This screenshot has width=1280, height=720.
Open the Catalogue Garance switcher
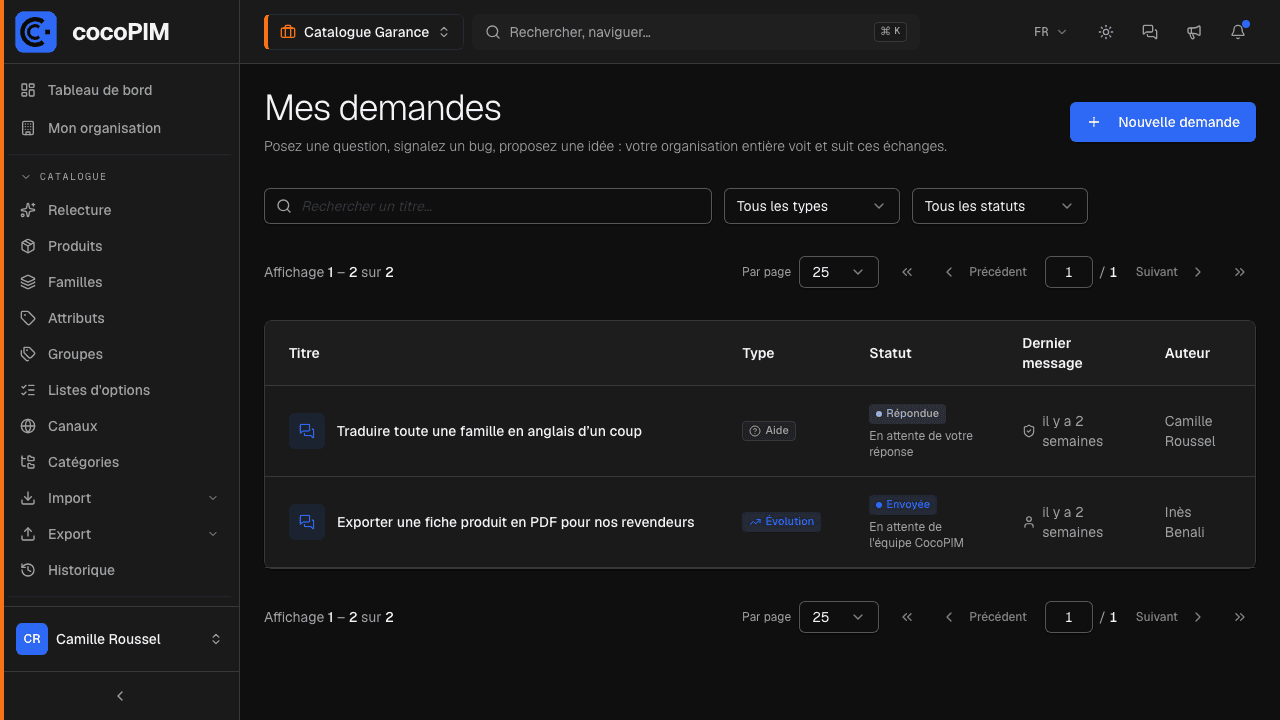tap(364, 32)
